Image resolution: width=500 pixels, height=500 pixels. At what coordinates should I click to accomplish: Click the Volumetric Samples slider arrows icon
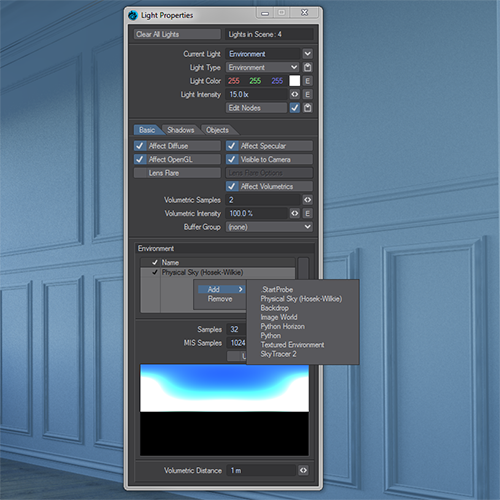pyautogui.click(x=307, y=200)
